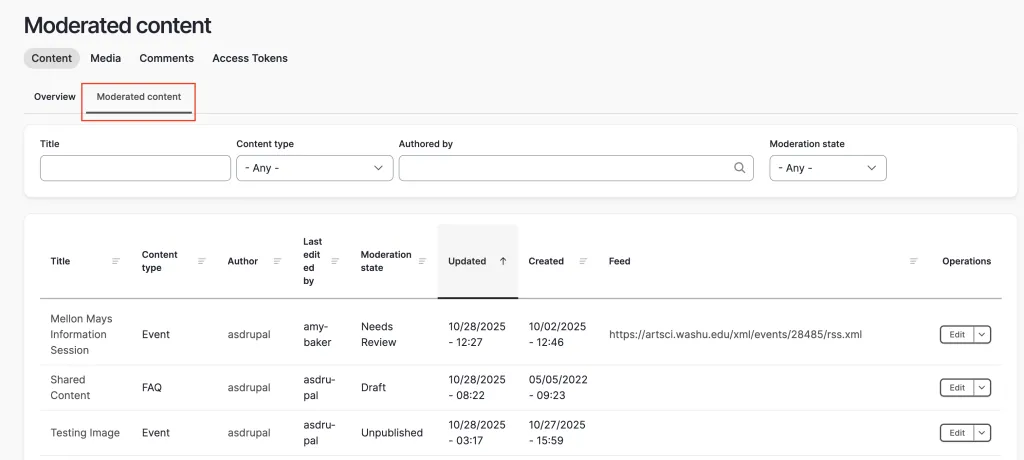This screenshot has width=1024, height=460.
Task: Click the sort icon beside Feed column
Action: pos(914,261)
